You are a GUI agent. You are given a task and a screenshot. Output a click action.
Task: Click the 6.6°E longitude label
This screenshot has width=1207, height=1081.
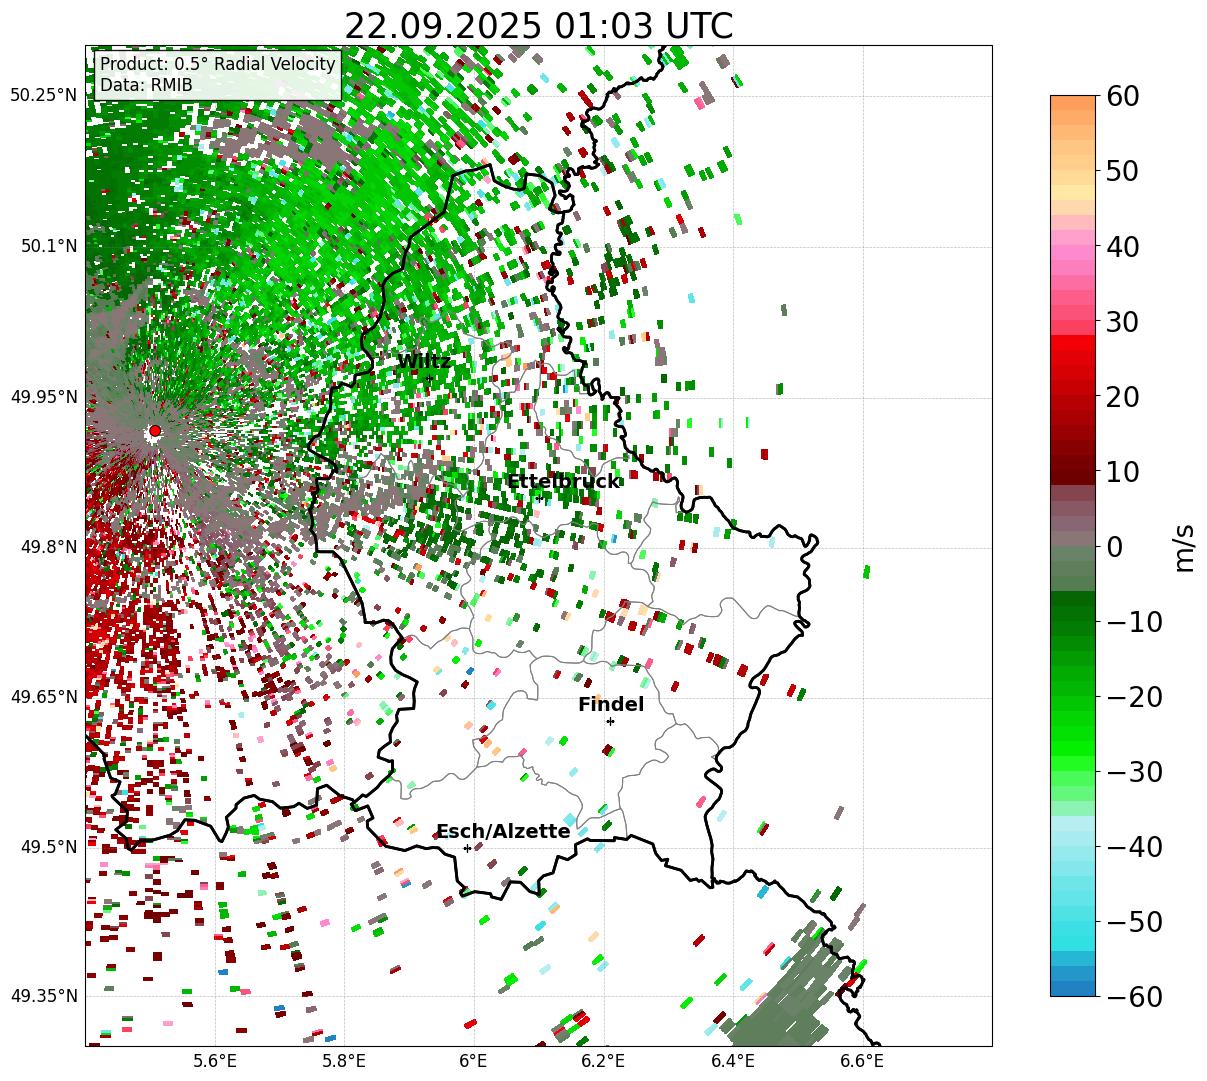861,1061
